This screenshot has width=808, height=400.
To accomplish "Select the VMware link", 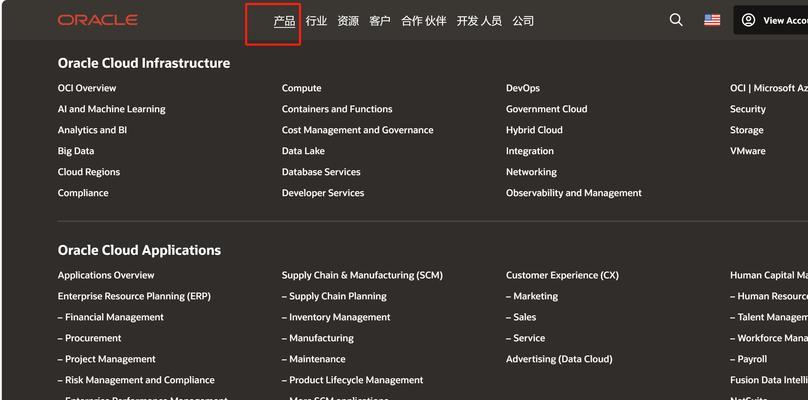I will point(748,151).
